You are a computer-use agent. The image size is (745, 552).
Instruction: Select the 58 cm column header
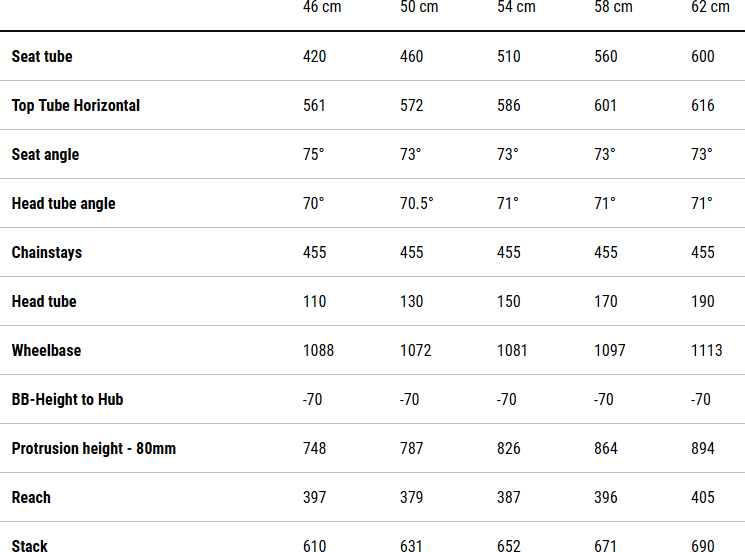[x=613, y=7]
